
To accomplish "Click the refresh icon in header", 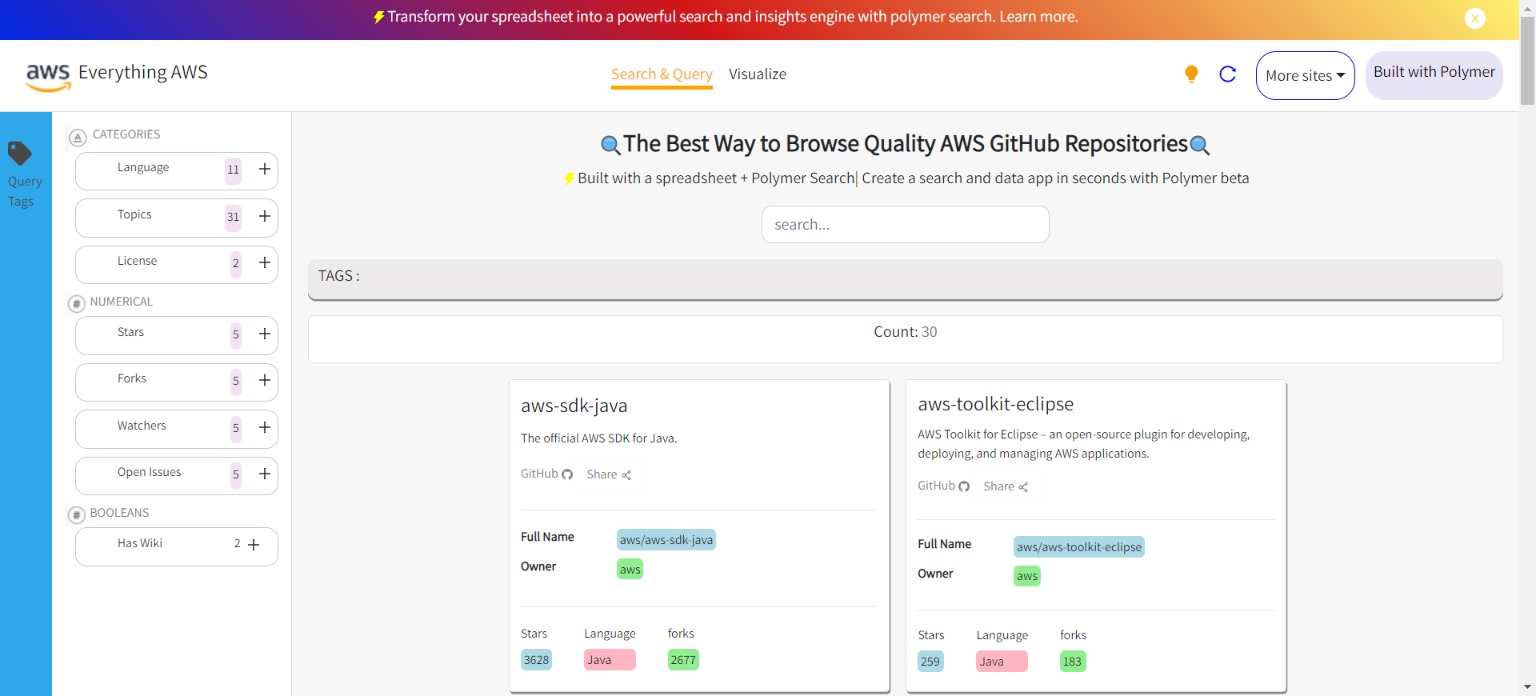I will 1228,74.
